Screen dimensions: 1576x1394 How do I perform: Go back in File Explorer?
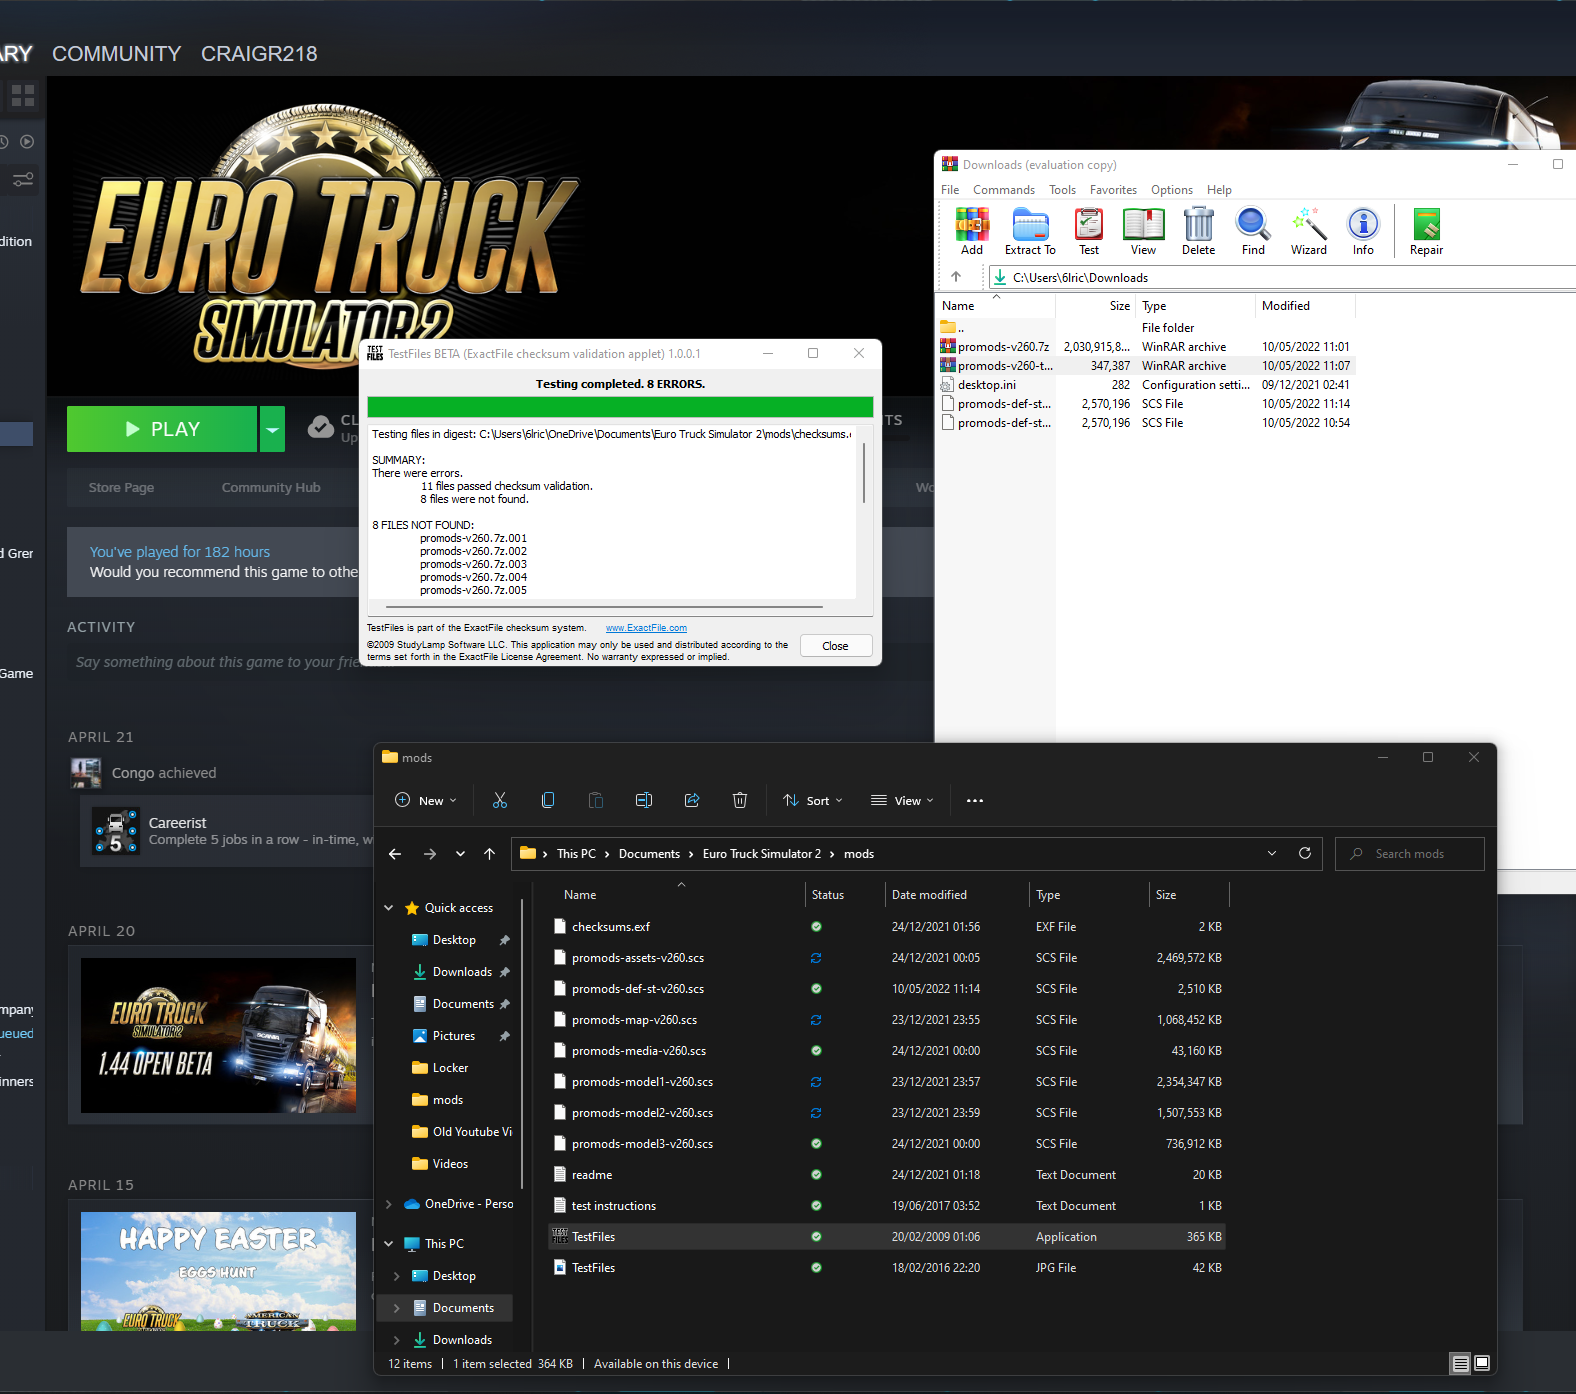tap(395, 854)
